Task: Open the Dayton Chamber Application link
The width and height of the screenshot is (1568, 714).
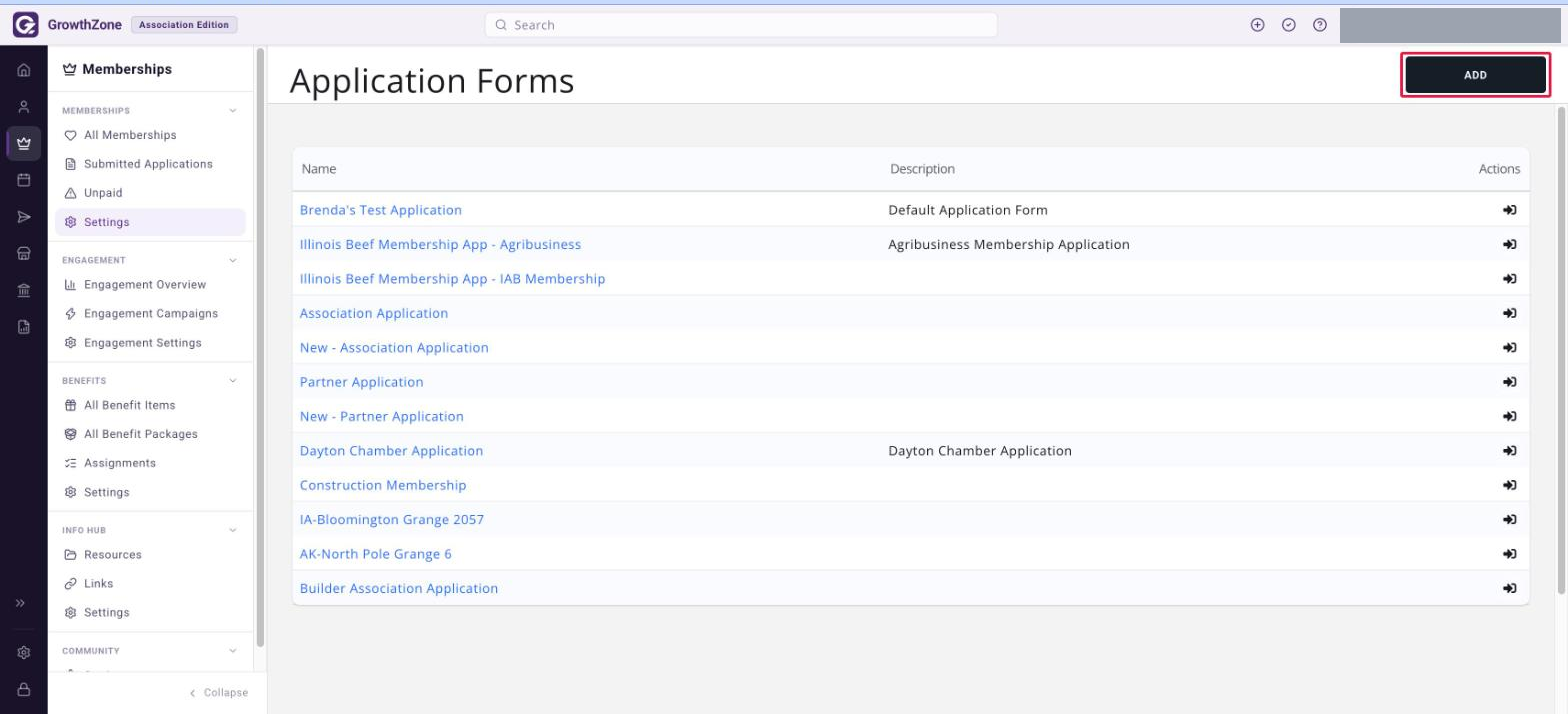Action: pos(391,451)
